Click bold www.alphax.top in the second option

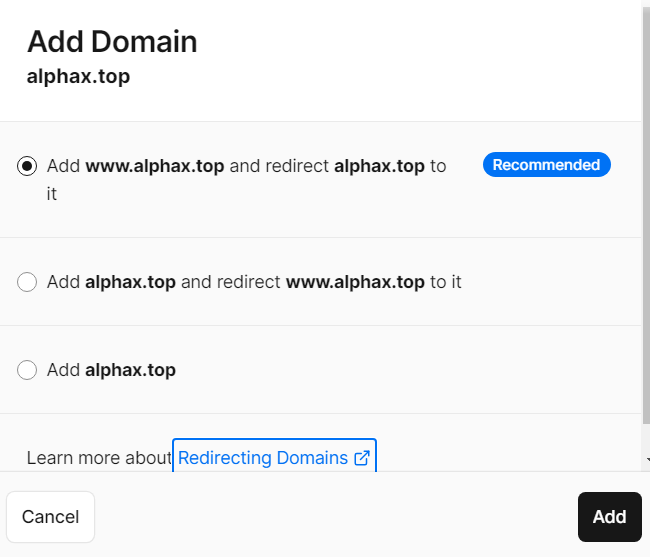355,282
